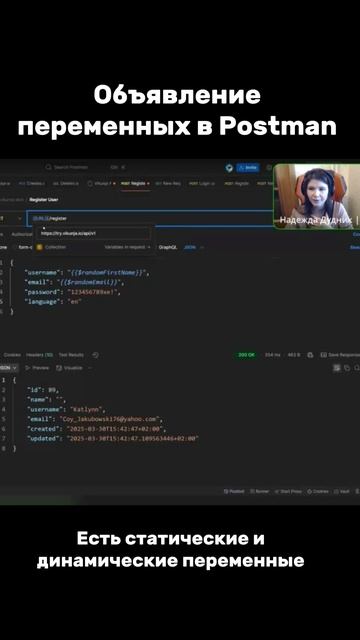Click the copy response icon
Viewport: 360px width, 640px height.
coord(347,368)
